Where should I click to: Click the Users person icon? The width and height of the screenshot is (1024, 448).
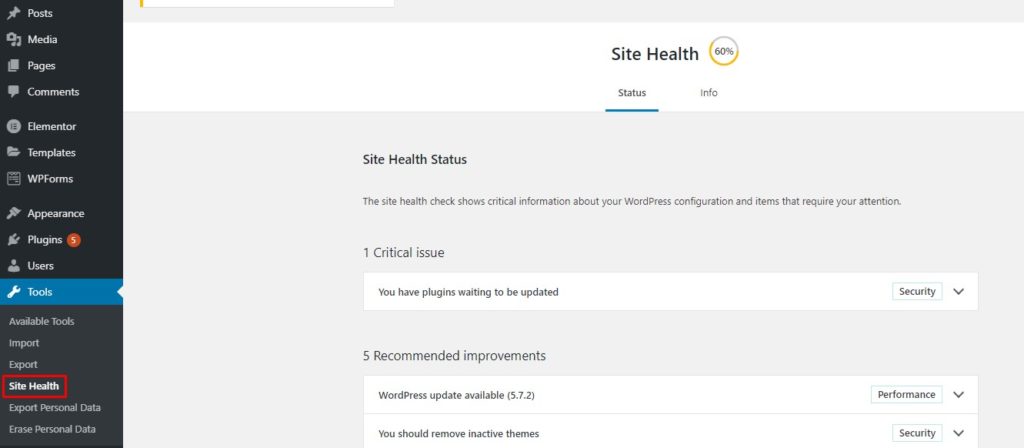coord(13,266)
